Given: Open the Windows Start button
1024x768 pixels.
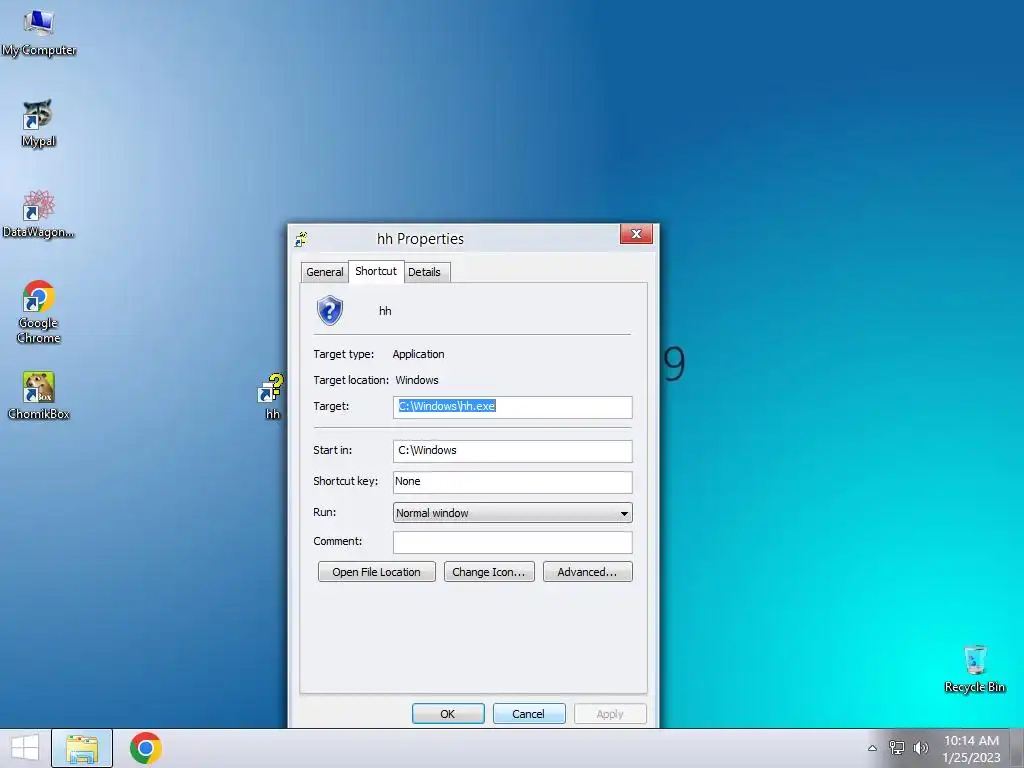Looking at the screenshot, I should (25, 748).
